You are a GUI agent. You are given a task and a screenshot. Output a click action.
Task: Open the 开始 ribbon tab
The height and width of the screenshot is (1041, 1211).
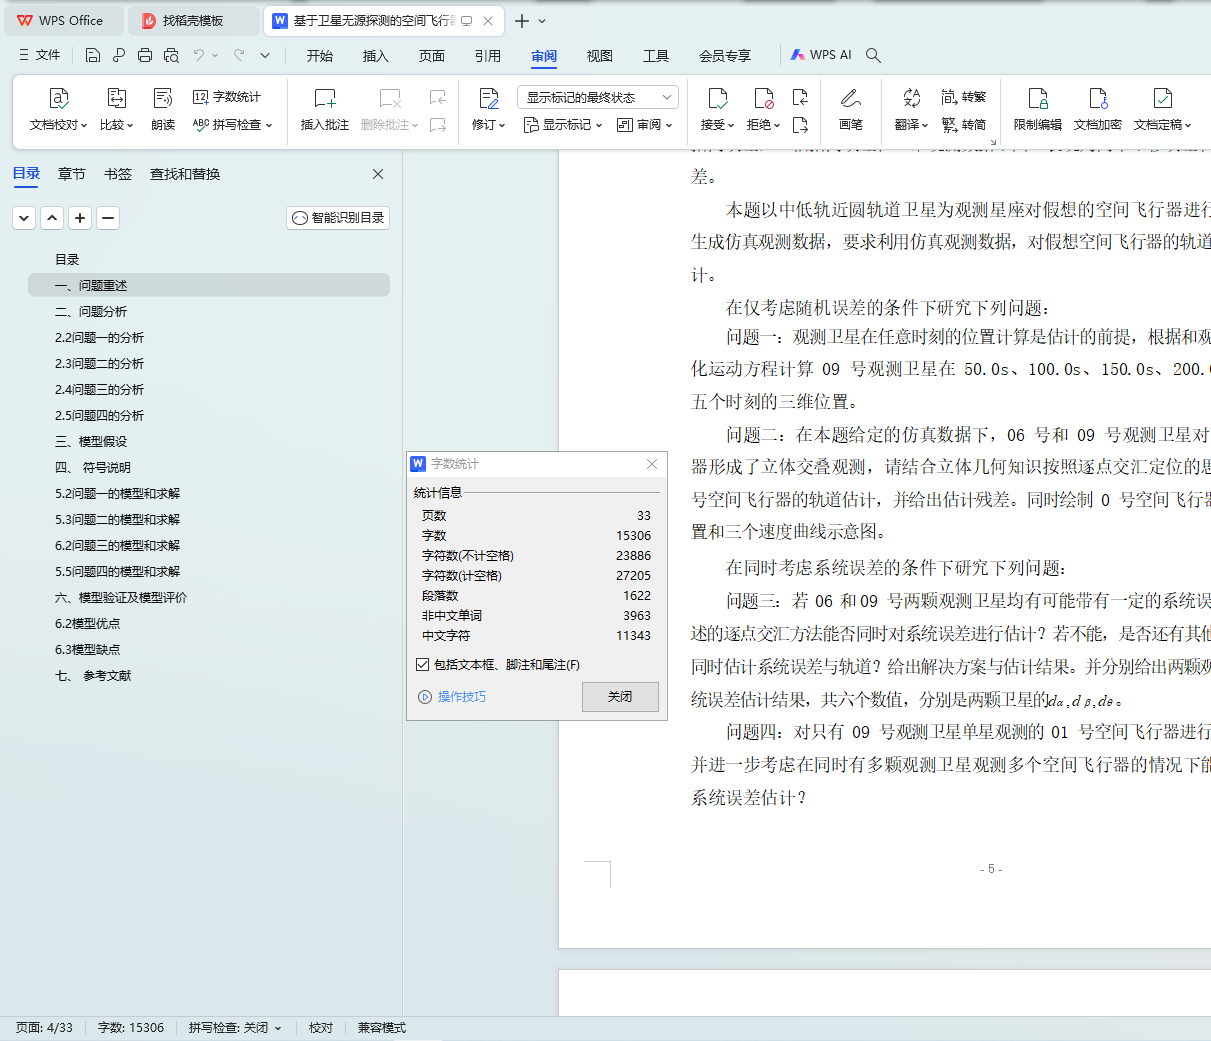click(320, 56)
